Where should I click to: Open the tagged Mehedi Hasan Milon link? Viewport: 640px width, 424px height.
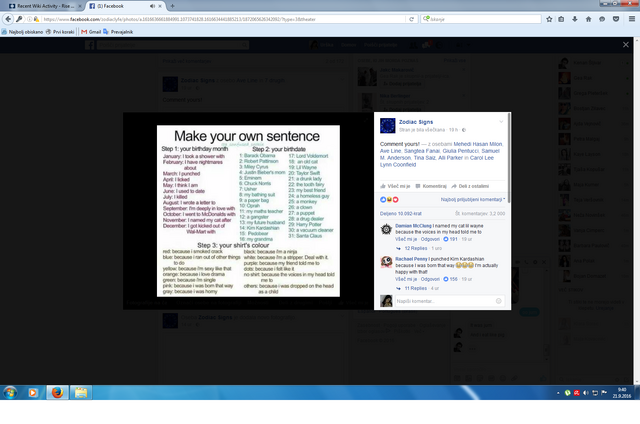pos(478,144)
